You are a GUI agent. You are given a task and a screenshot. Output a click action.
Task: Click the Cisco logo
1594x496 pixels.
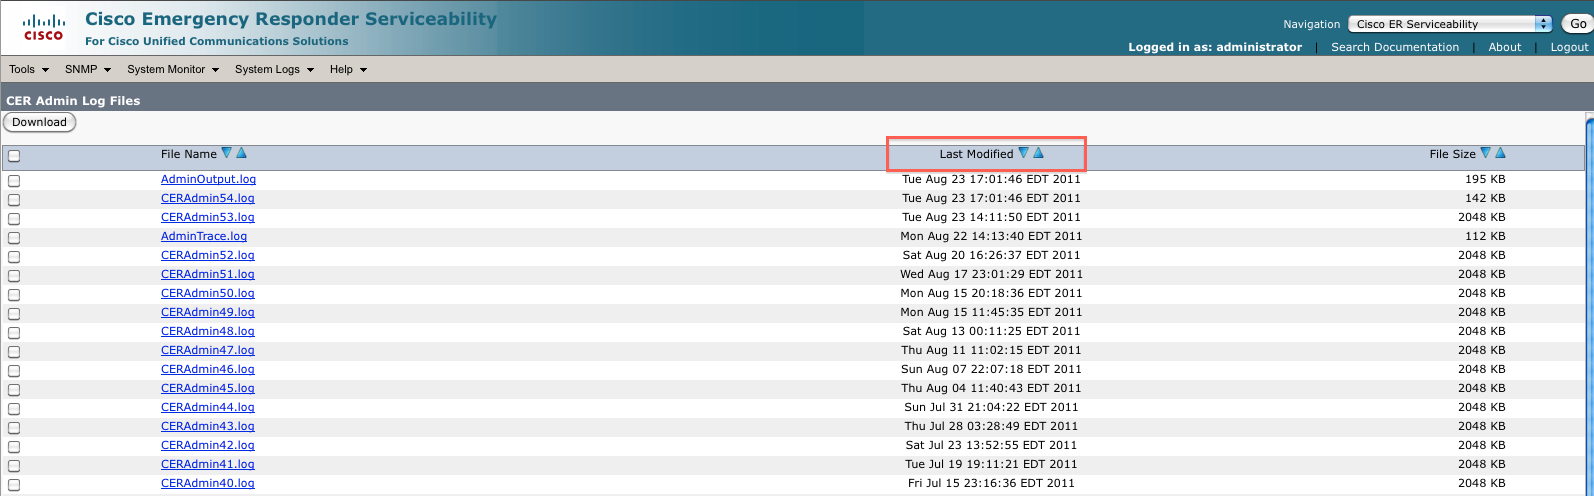(43, 28)
